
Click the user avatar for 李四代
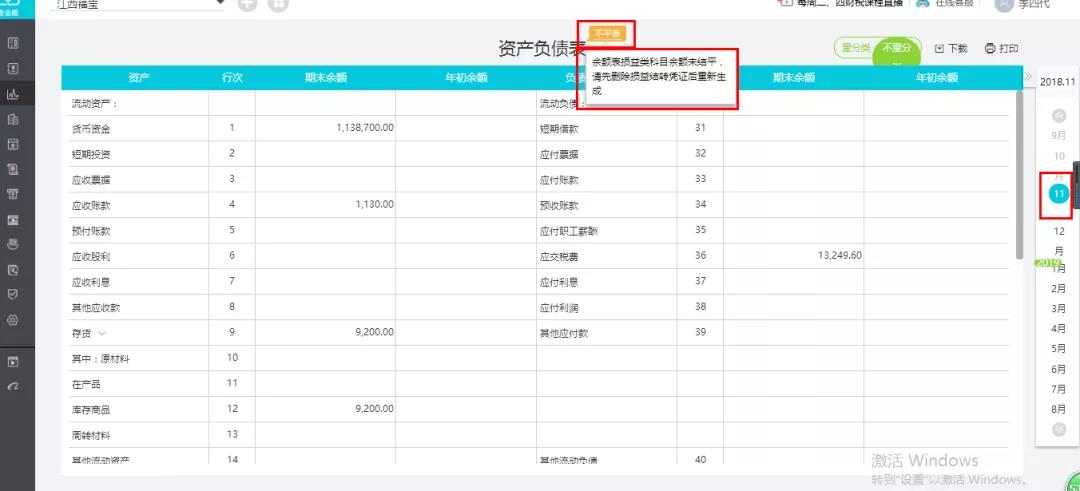point(1005,3)
